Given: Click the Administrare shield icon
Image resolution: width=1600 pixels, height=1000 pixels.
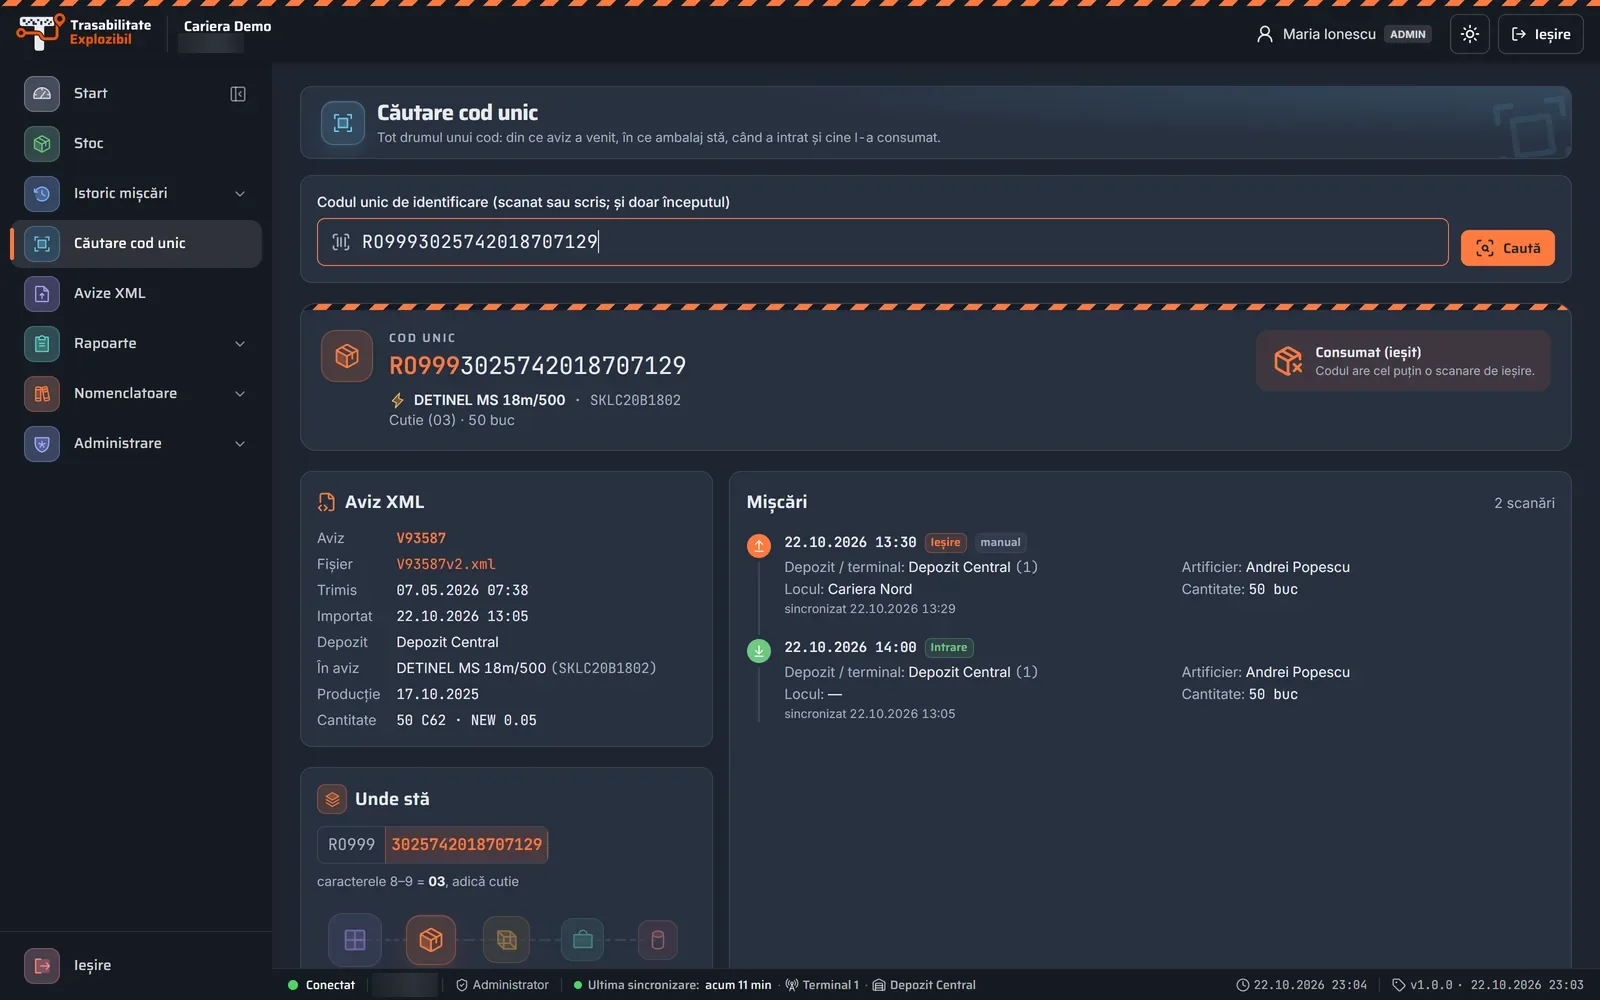Looking at the screenshot, I should [x=42, y=443].
